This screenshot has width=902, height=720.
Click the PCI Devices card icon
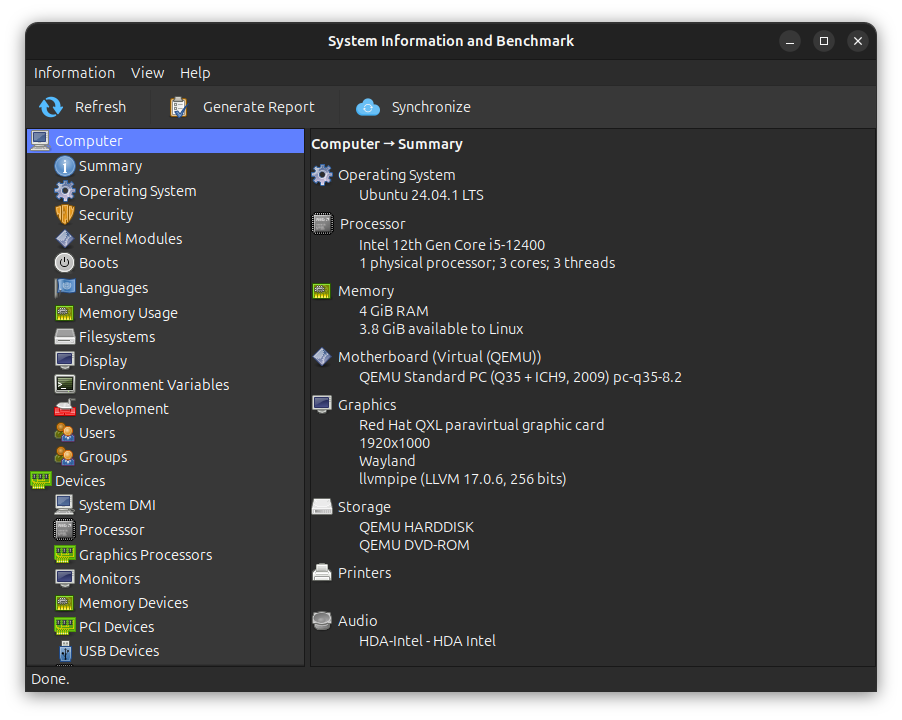(x=64, y=626)
